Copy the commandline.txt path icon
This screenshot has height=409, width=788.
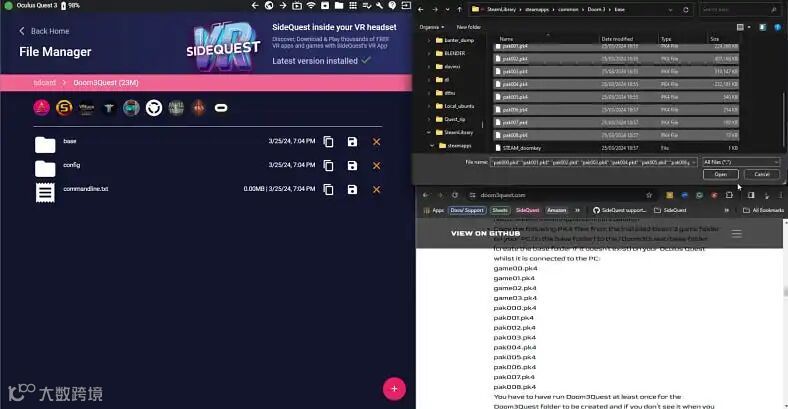coord(328,189)
